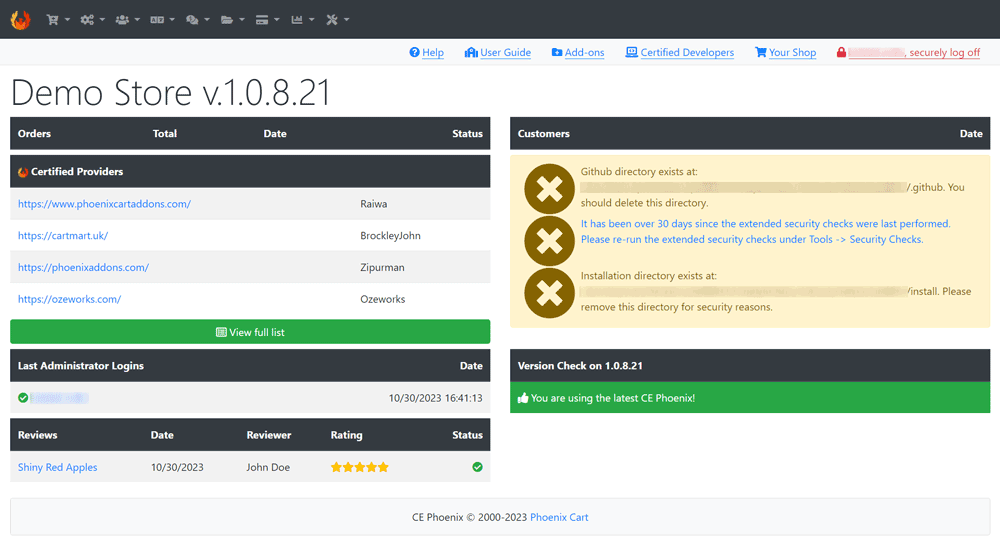Visit https://www.phoenixcartaddons.com/ link

coord(105,204)
